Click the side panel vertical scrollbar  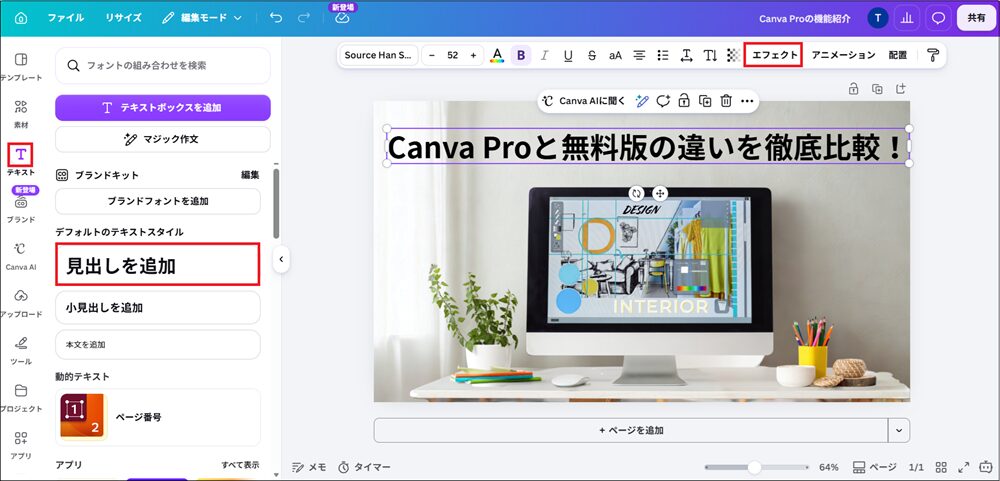(276, 204)
